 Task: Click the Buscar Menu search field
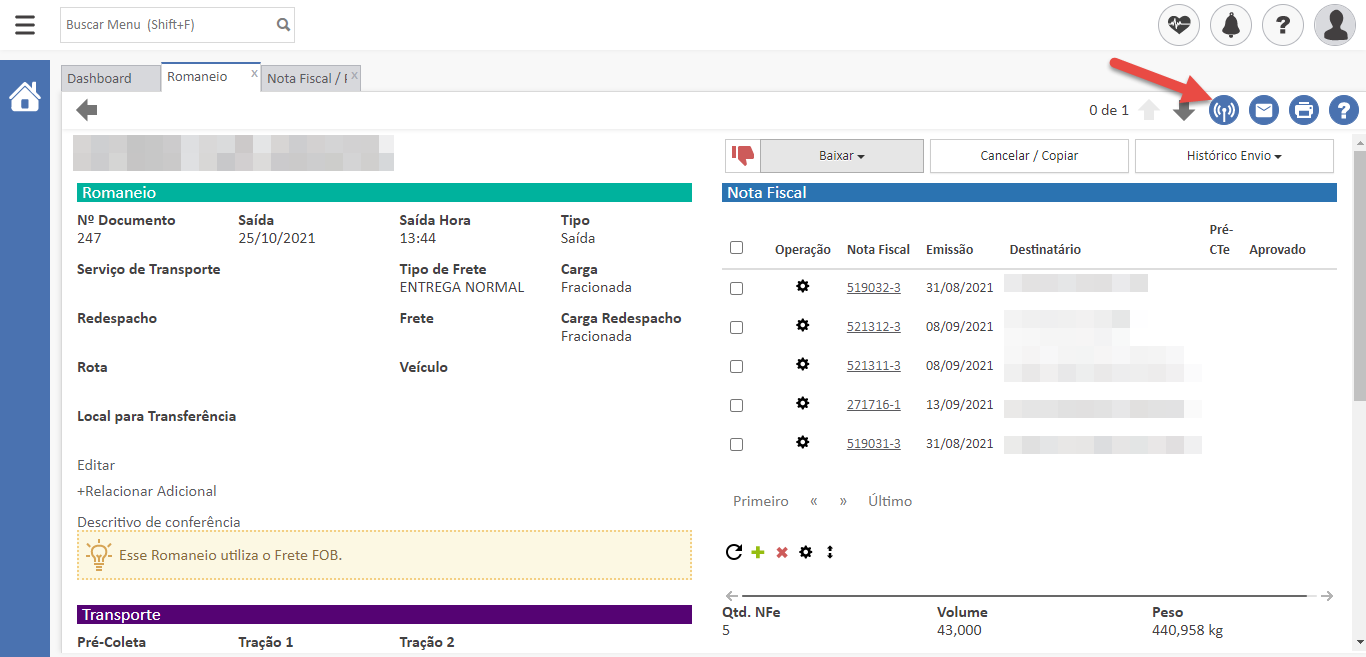[166, 25]
